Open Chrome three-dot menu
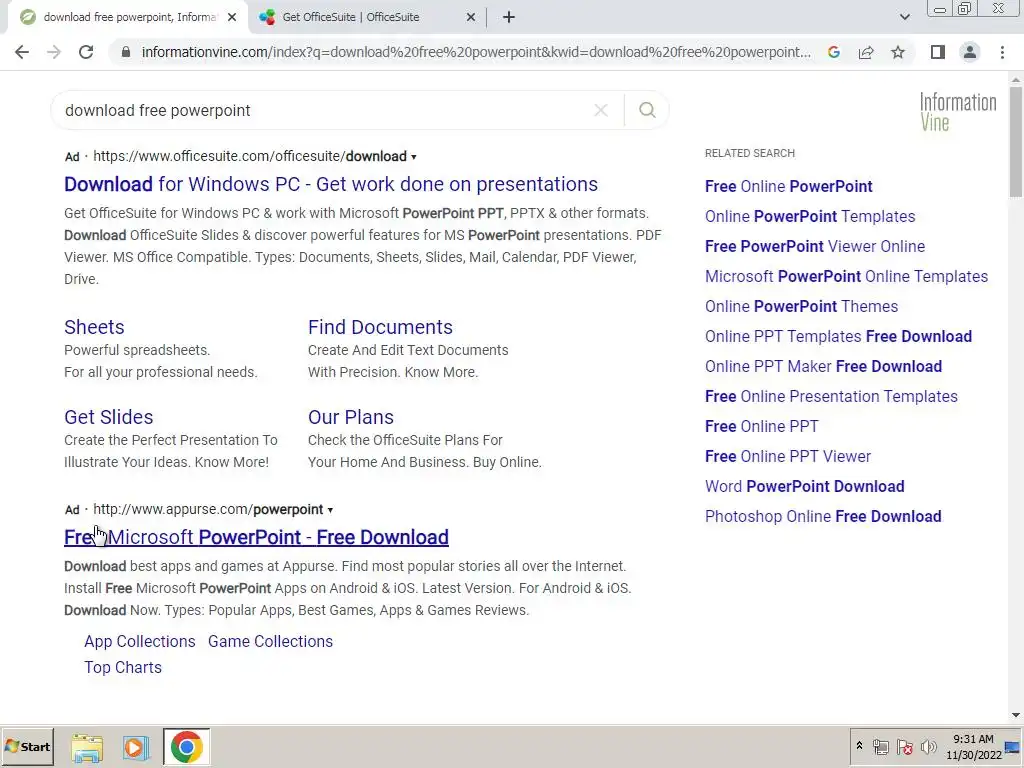The width and height of the screenshot is (1024, 768). [1002, 52]
